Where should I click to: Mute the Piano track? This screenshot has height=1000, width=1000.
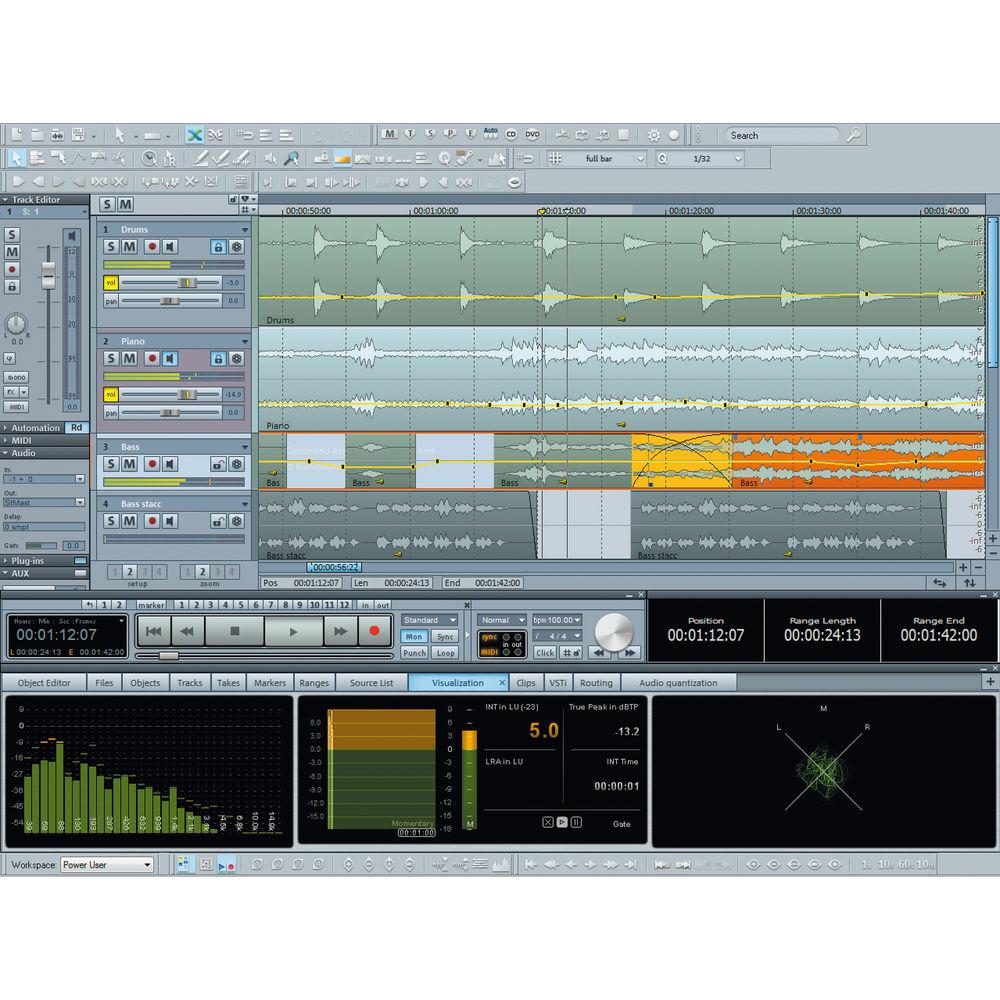(130, 359)
